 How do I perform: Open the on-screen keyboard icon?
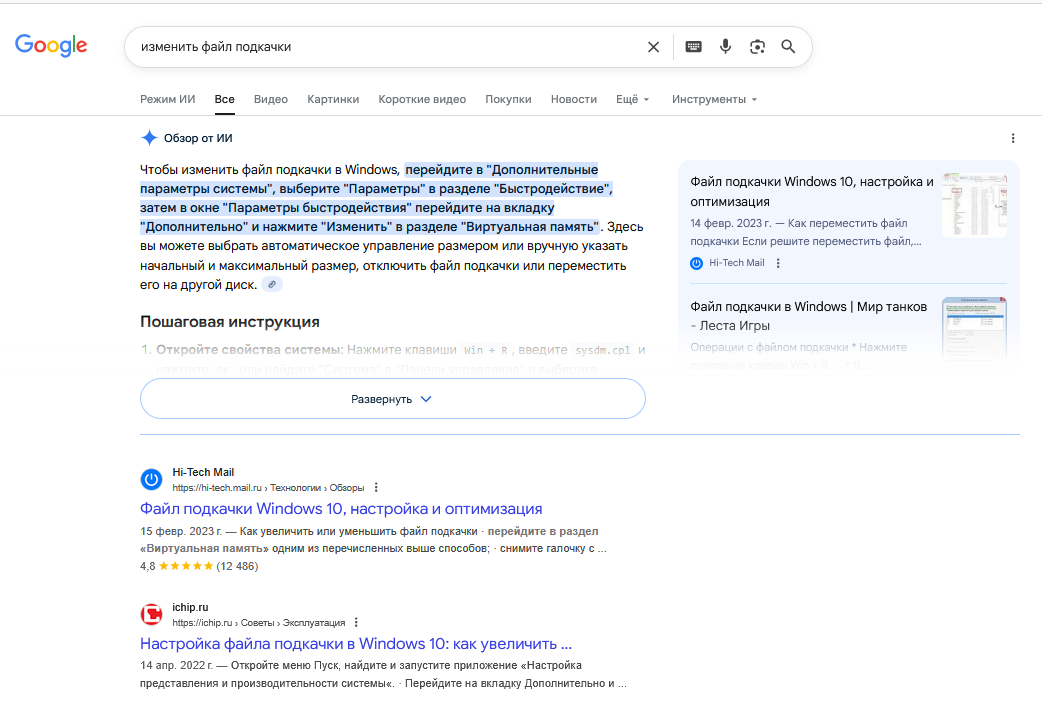click(x=693, y=47)
